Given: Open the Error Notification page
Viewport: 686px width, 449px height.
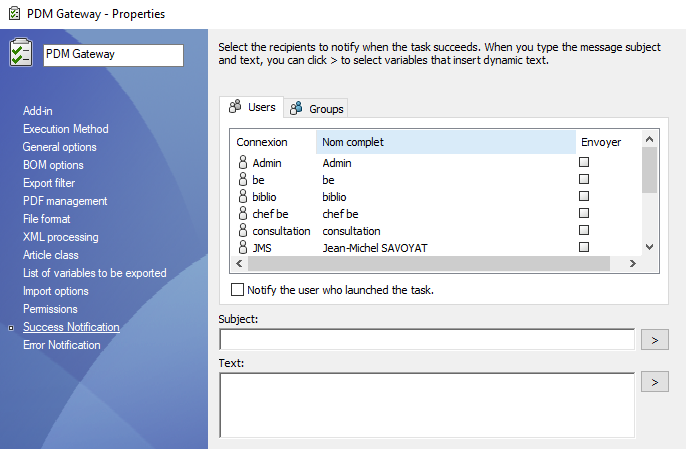Looking at the screenshot, I should (x=62, y=345).
